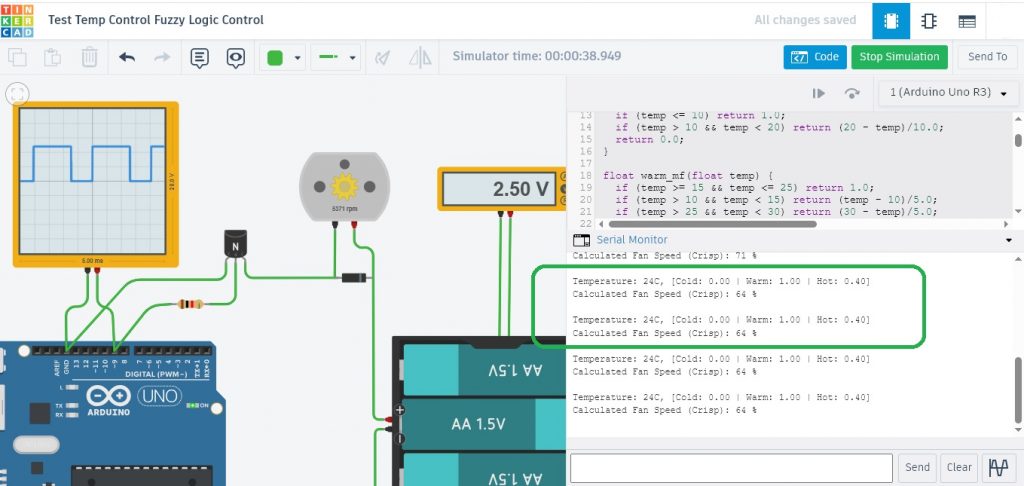1024x486 pixels.
Task: Toggle notes visibility eye icon
Action: point(236,57)
